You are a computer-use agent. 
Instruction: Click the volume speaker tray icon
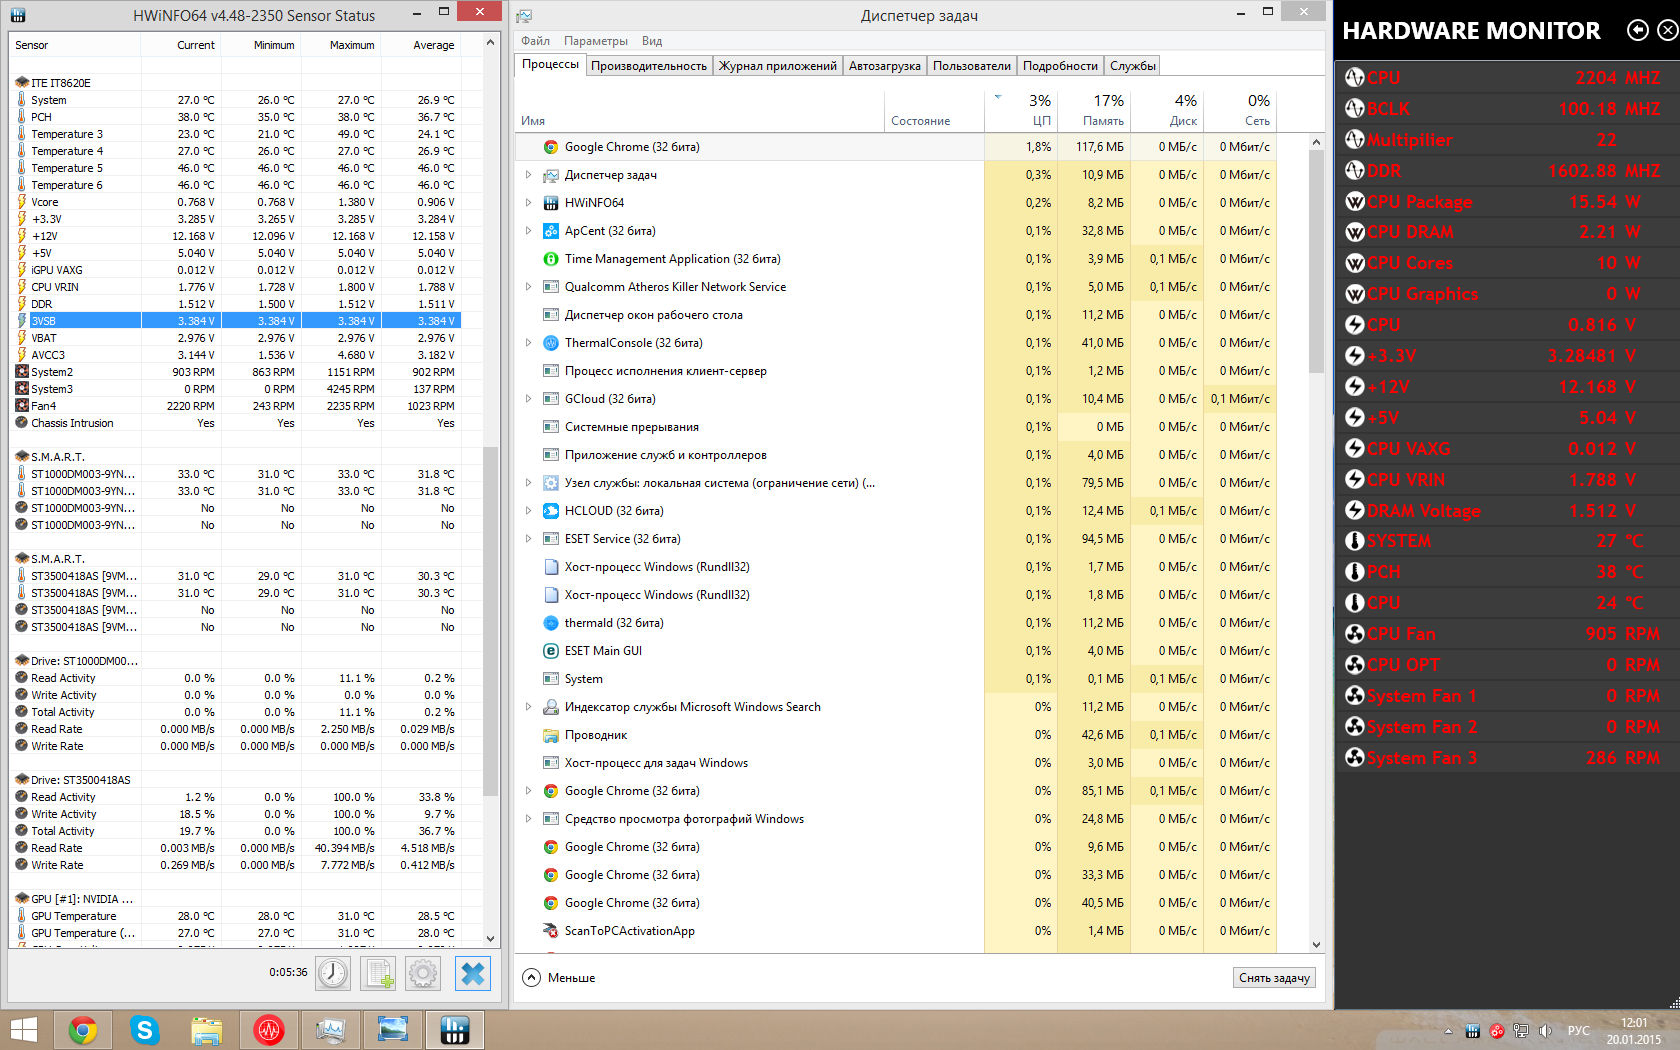point(1545,1031)
